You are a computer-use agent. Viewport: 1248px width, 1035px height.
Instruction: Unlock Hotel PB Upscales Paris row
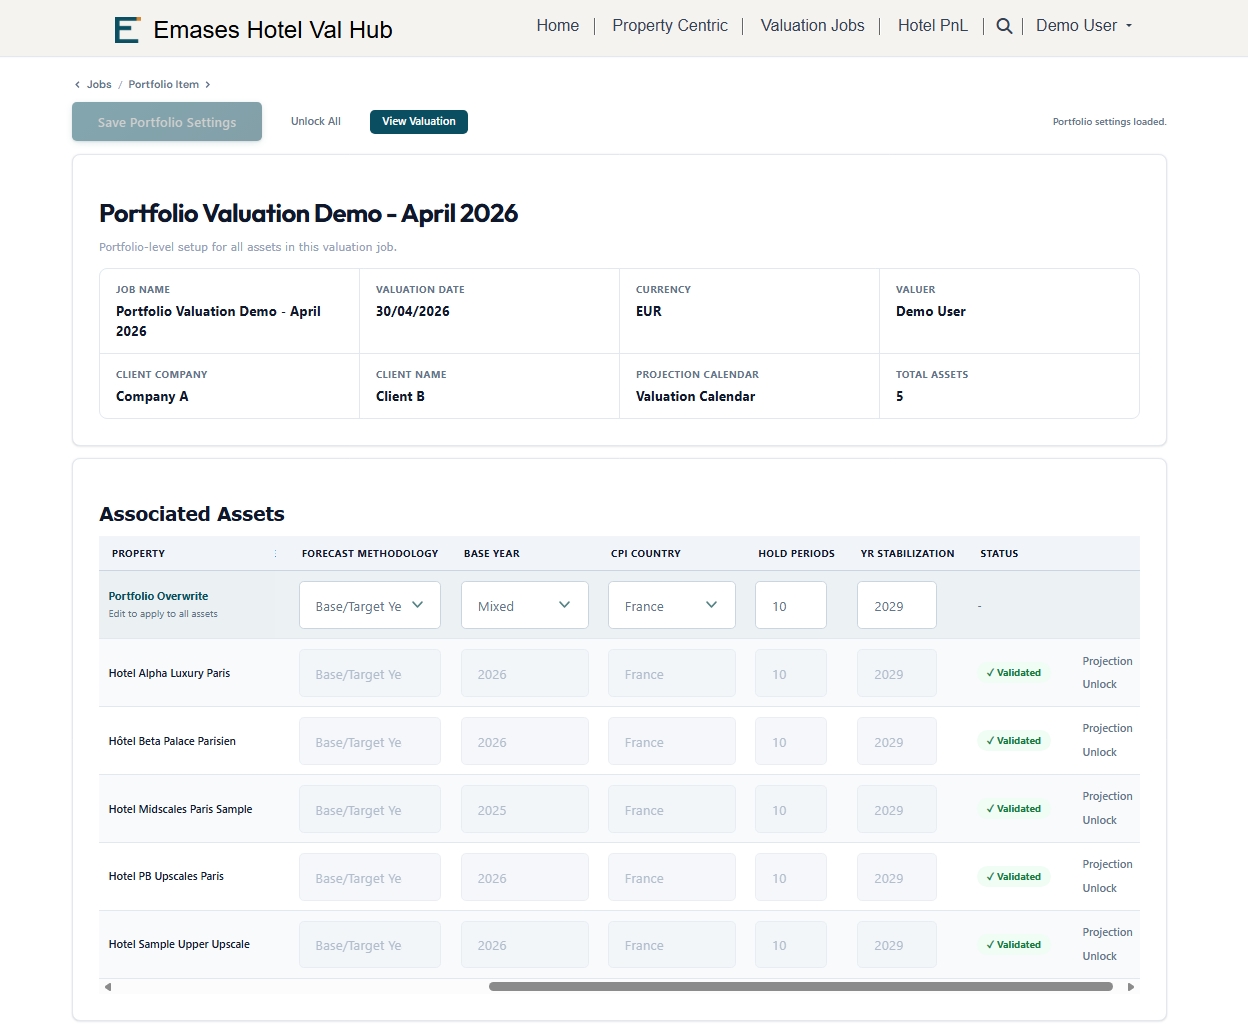(x=1099, y=889)
